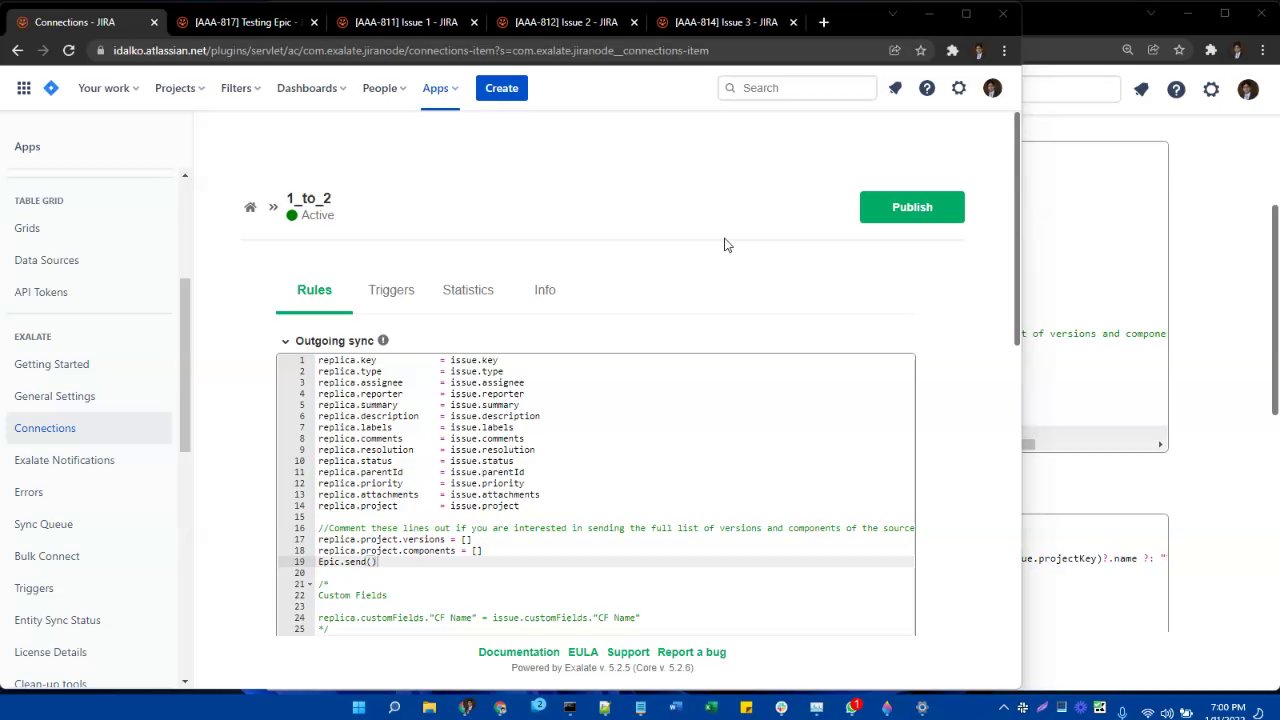Switch to the AAA-817 Testing Epic browser tab
The height and width of the screenshot is (720, 1280).
[247, 22]
